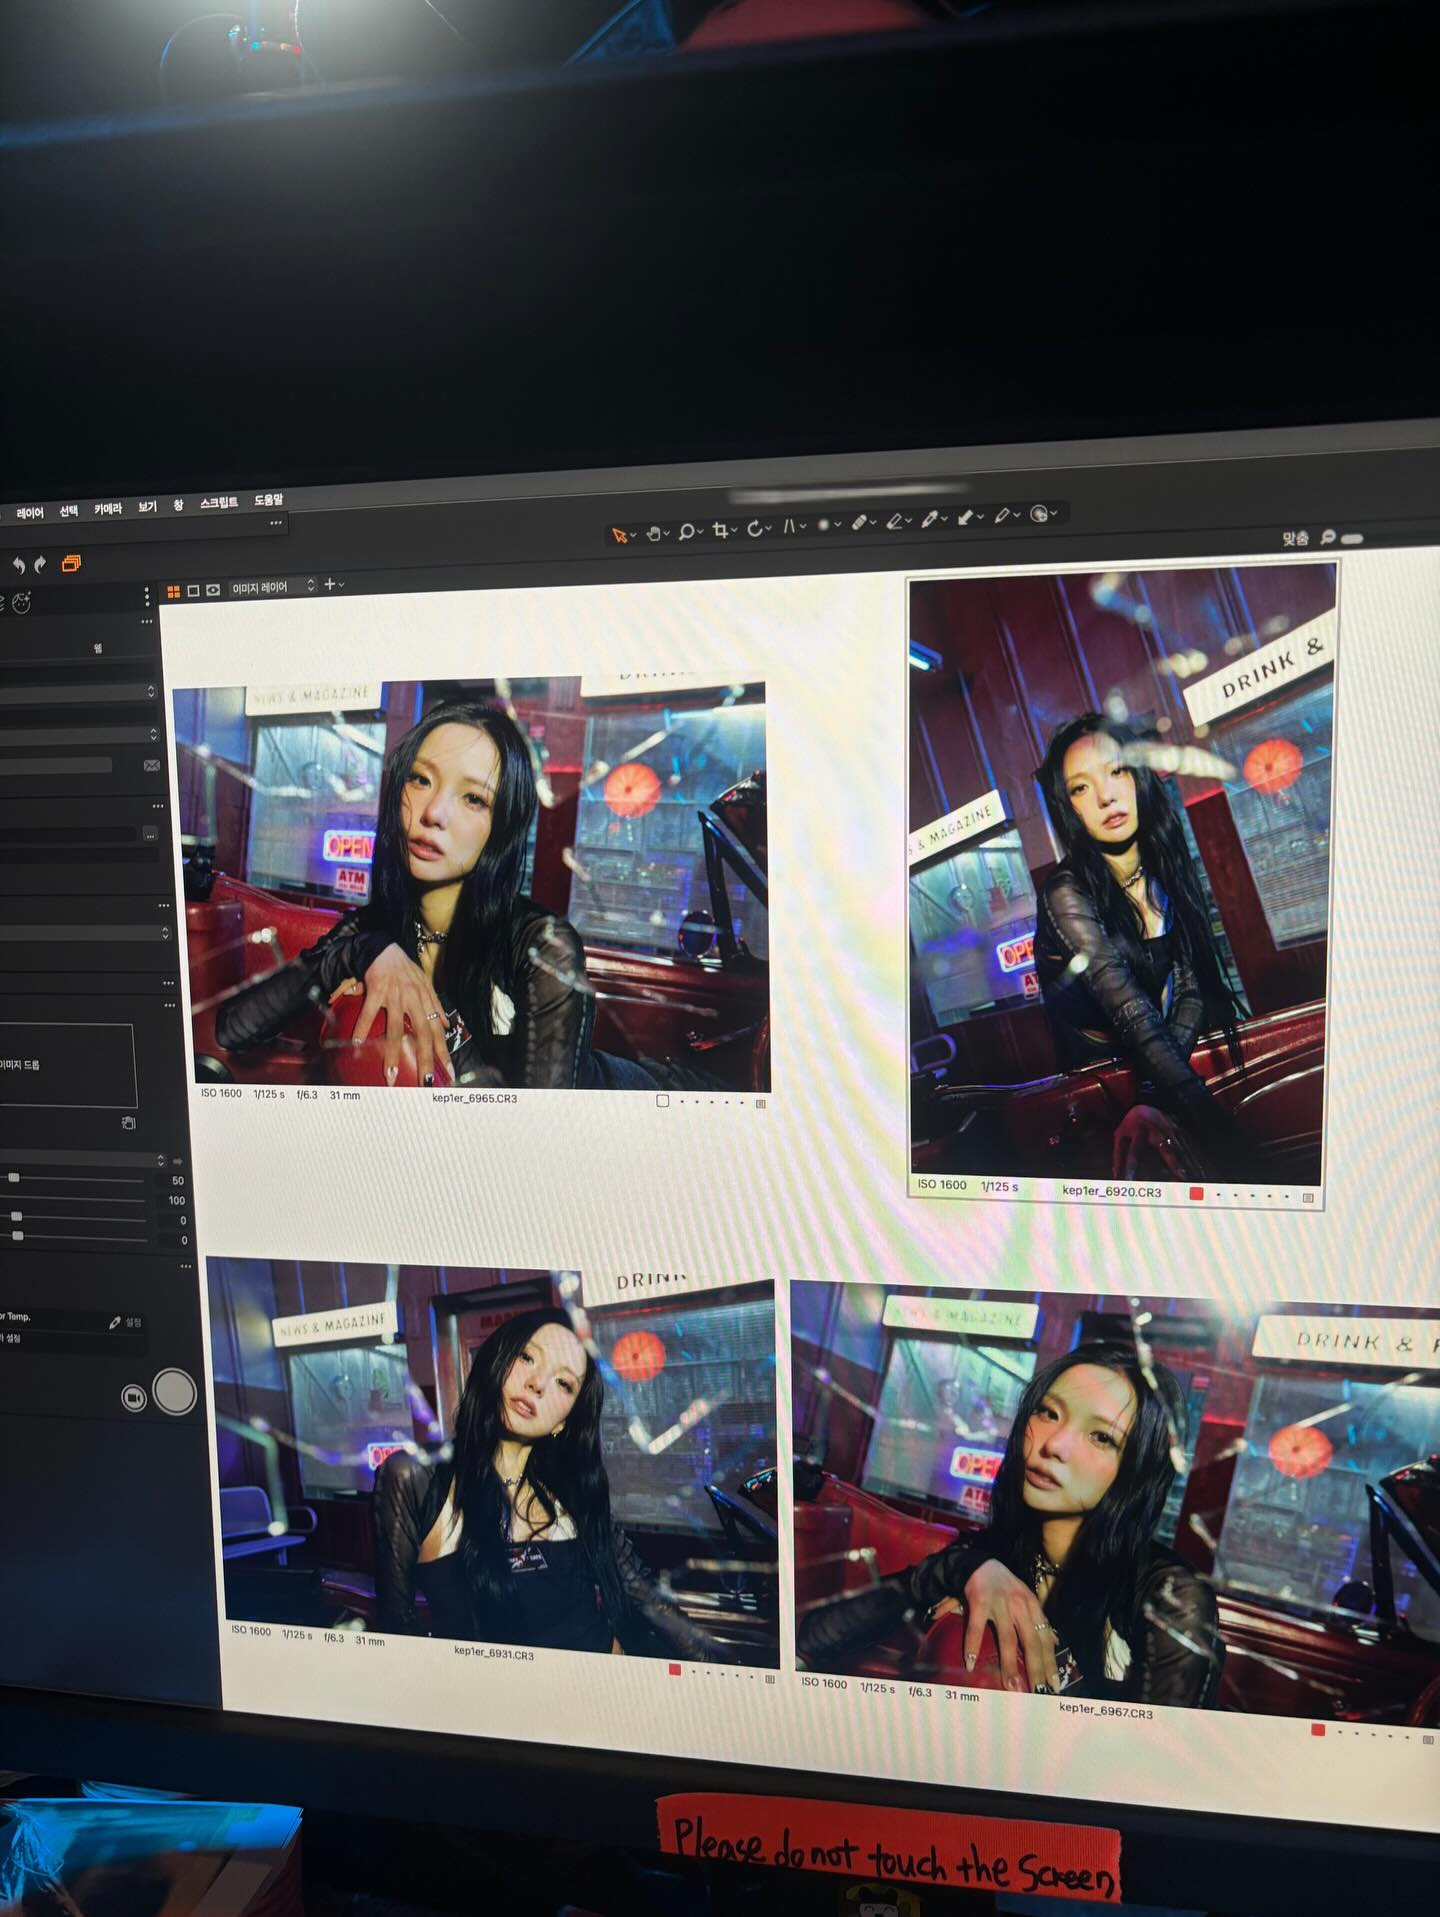Open the Zoom tool options arrow

(x=700, y=531)
